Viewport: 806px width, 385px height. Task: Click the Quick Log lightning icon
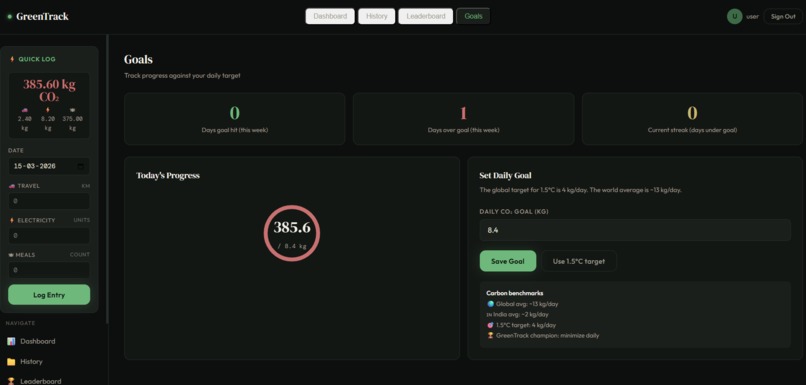(12, 59)
